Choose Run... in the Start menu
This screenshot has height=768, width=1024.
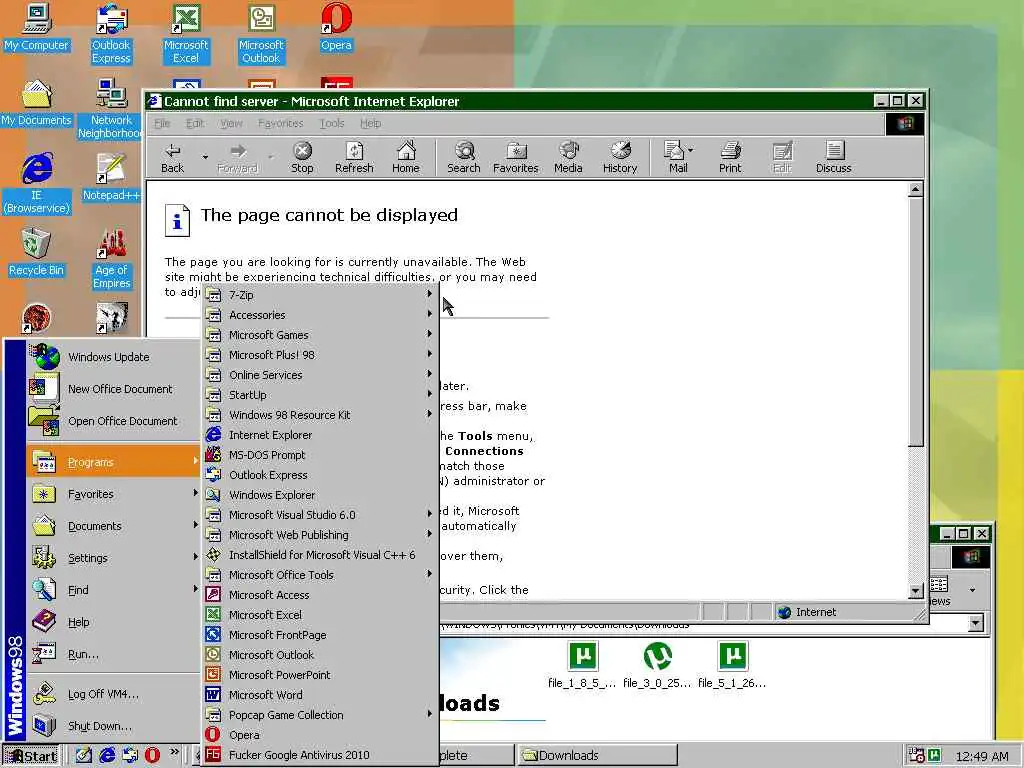[114, 654]
